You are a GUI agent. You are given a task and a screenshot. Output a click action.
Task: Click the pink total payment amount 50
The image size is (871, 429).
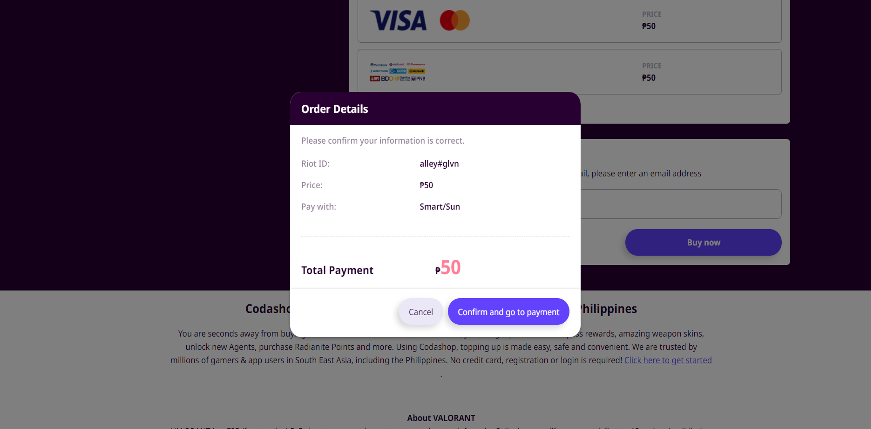tap(450, 268)
